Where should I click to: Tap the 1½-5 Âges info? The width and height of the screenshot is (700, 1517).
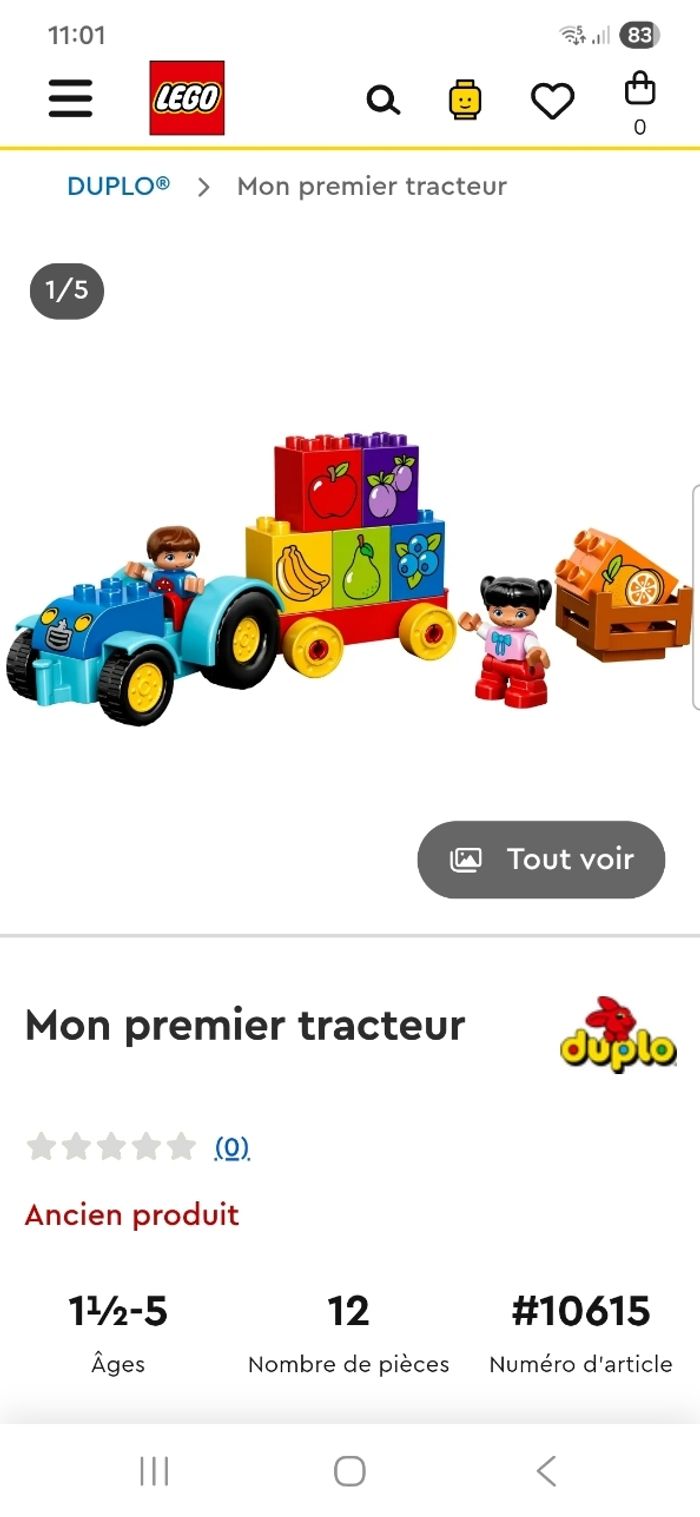coord(118,1334)
